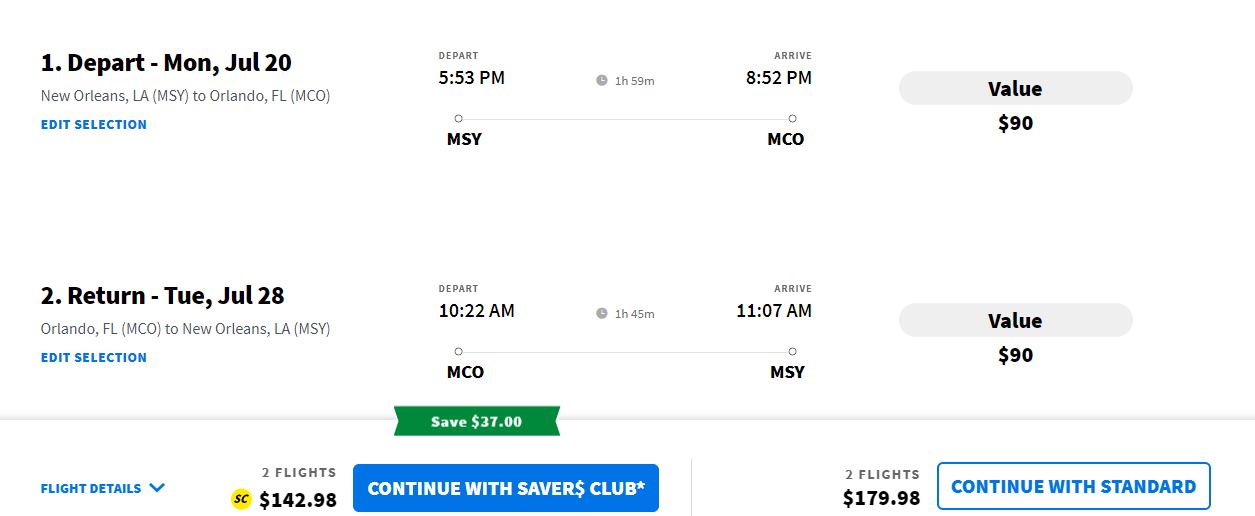Click the $142.98 Saver$ Club total price
This screenshot has height=516, width=1255.
point(298,499)
